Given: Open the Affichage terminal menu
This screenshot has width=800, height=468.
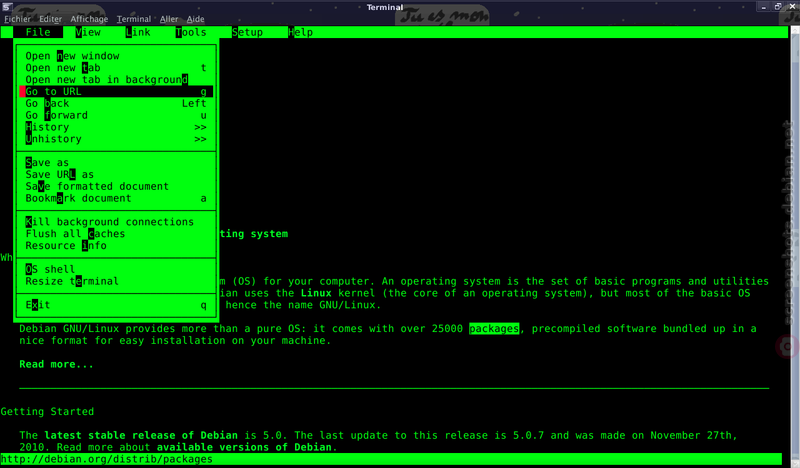Looking at the screenshot, I should pos(89,19).
